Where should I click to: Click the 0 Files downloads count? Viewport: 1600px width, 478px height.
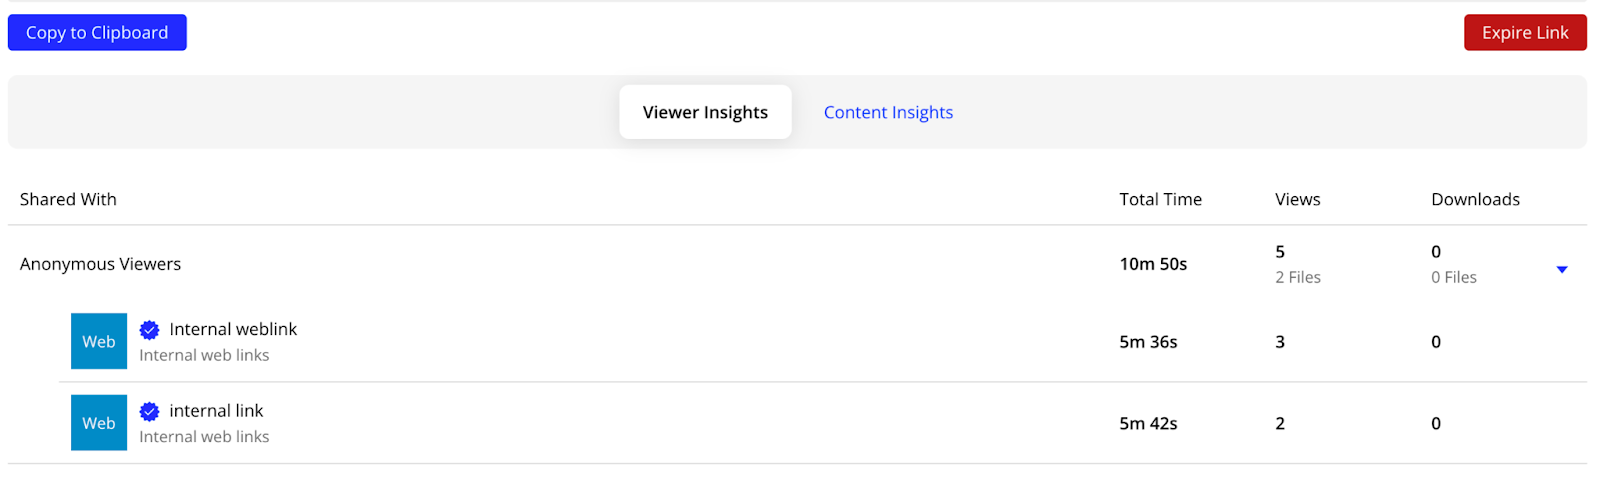(1453, 277)
